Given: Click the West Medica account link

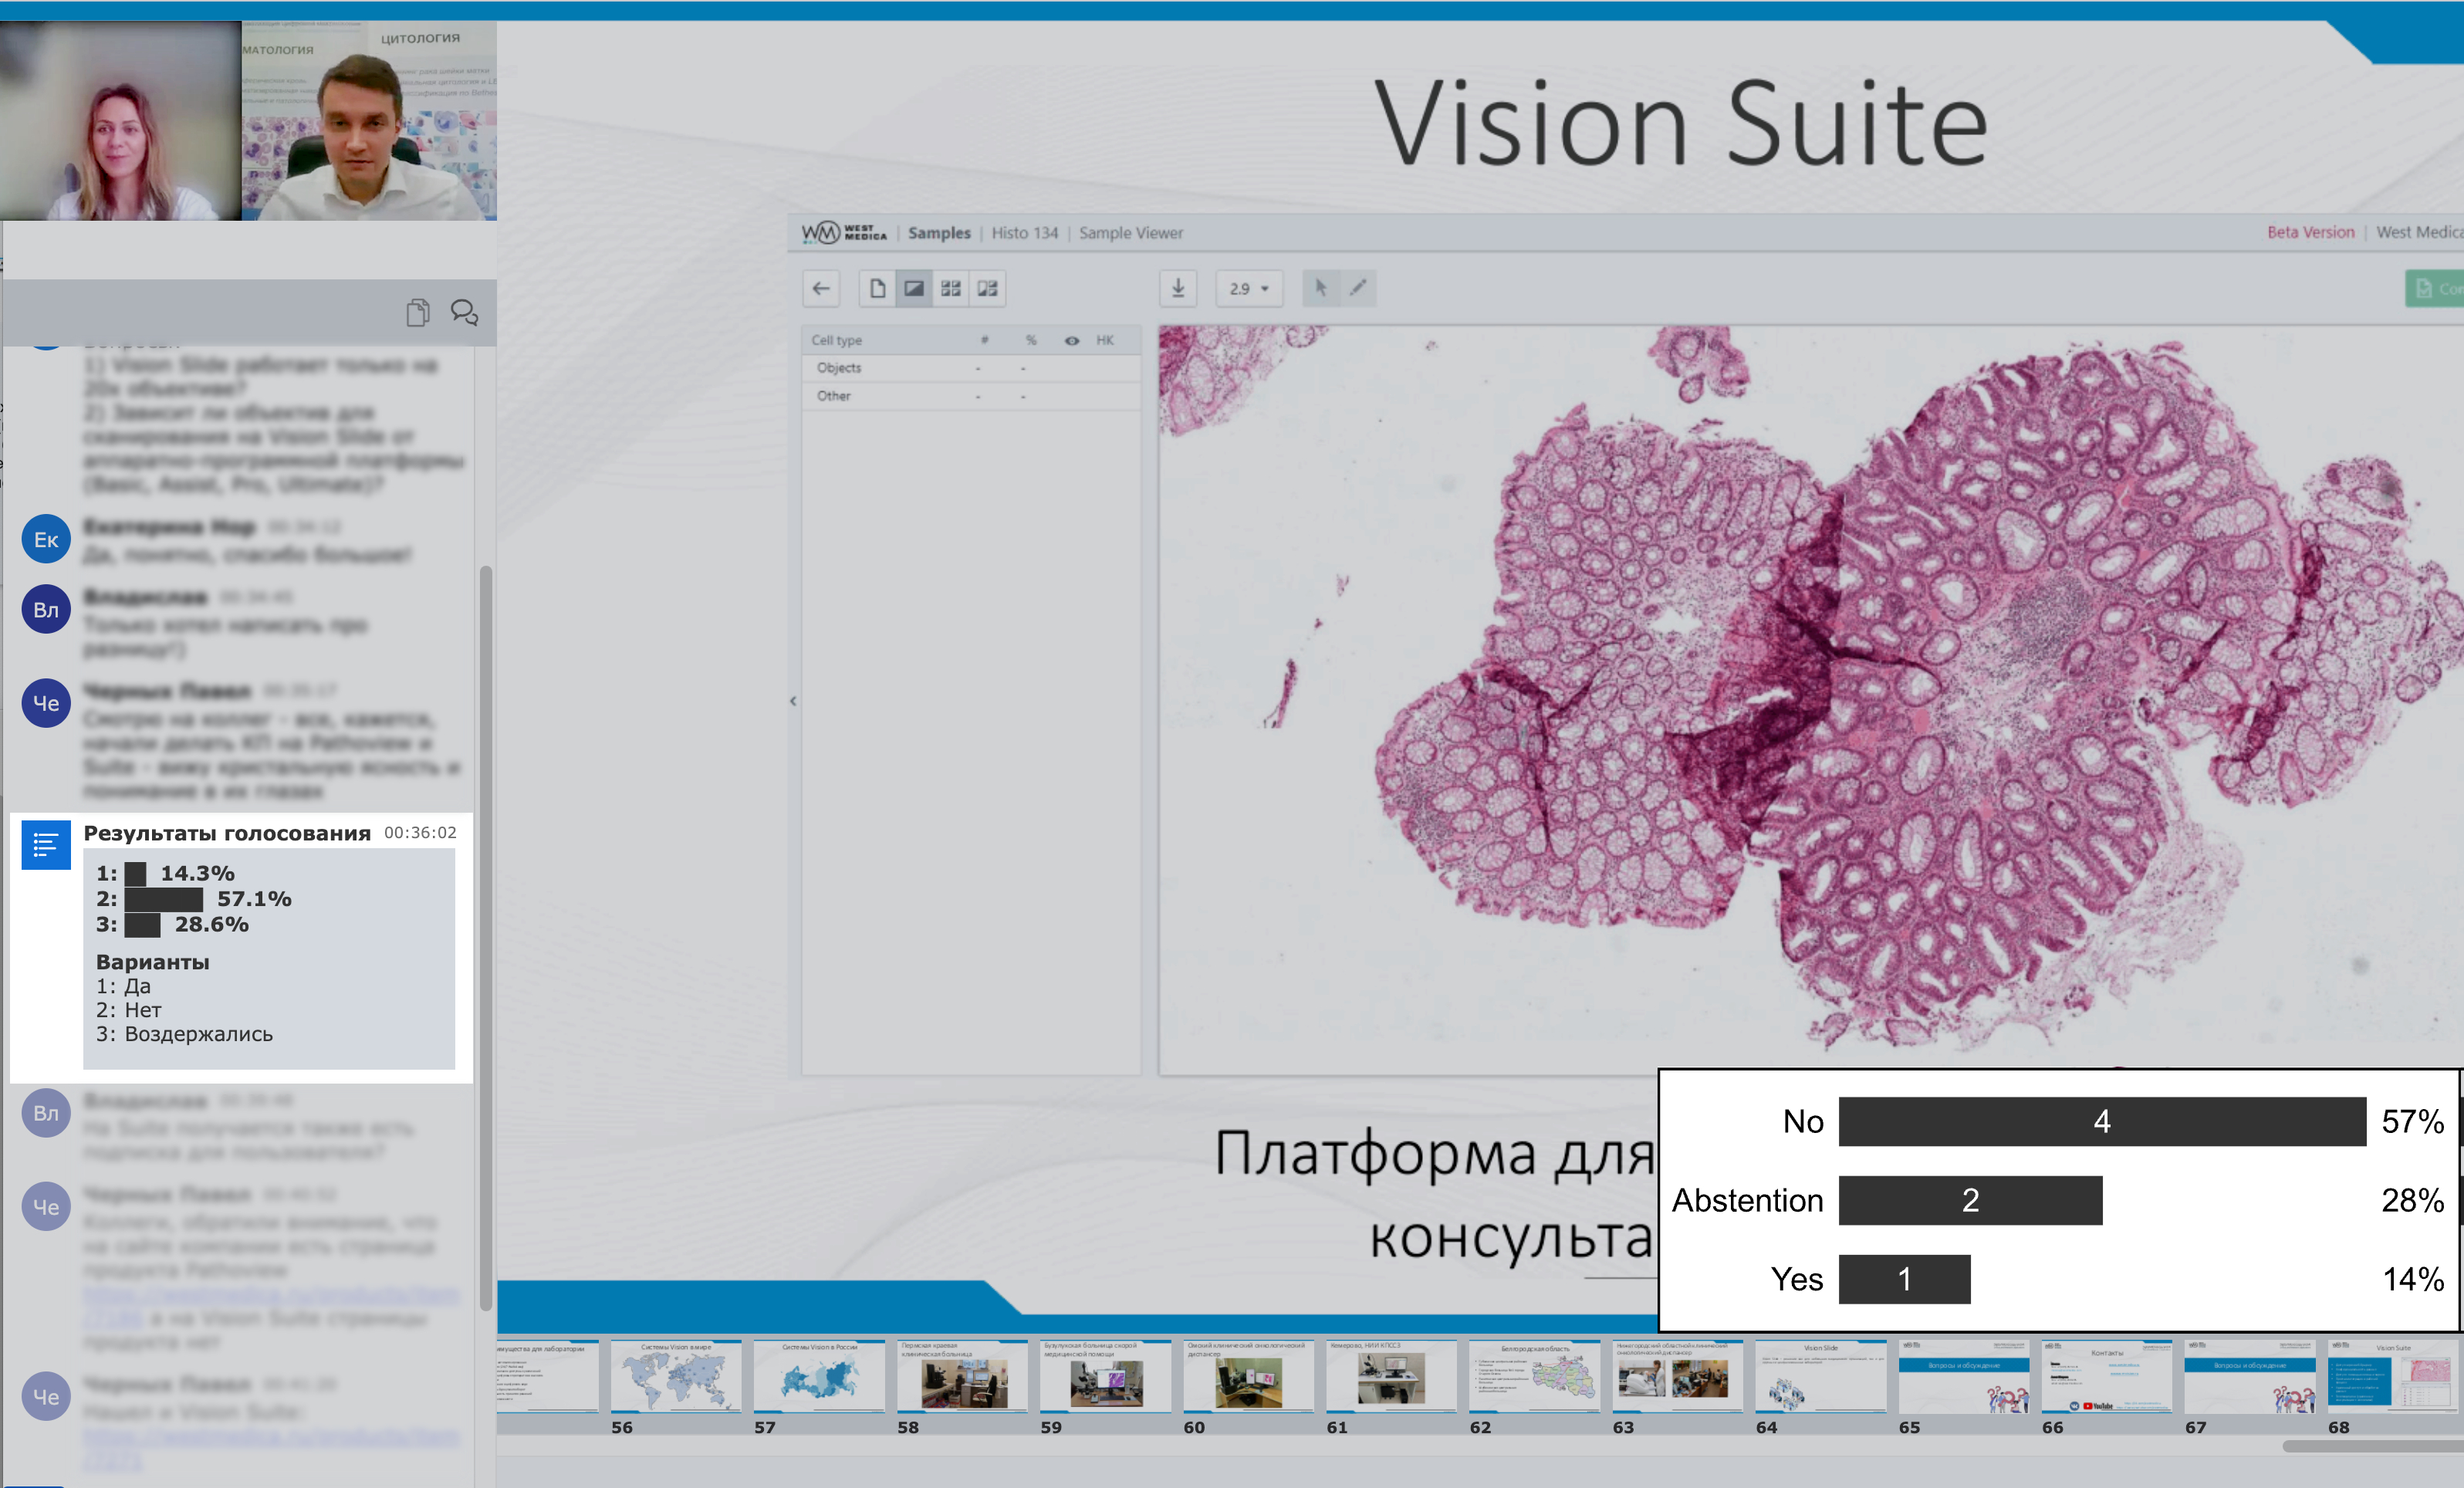Looking at the screenshot, I should click(2419, 232).
